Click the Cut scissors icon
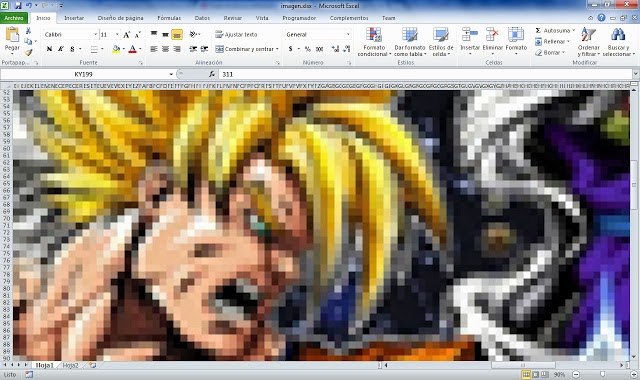The height and width of the screenshot is (380, 640). 28,31
